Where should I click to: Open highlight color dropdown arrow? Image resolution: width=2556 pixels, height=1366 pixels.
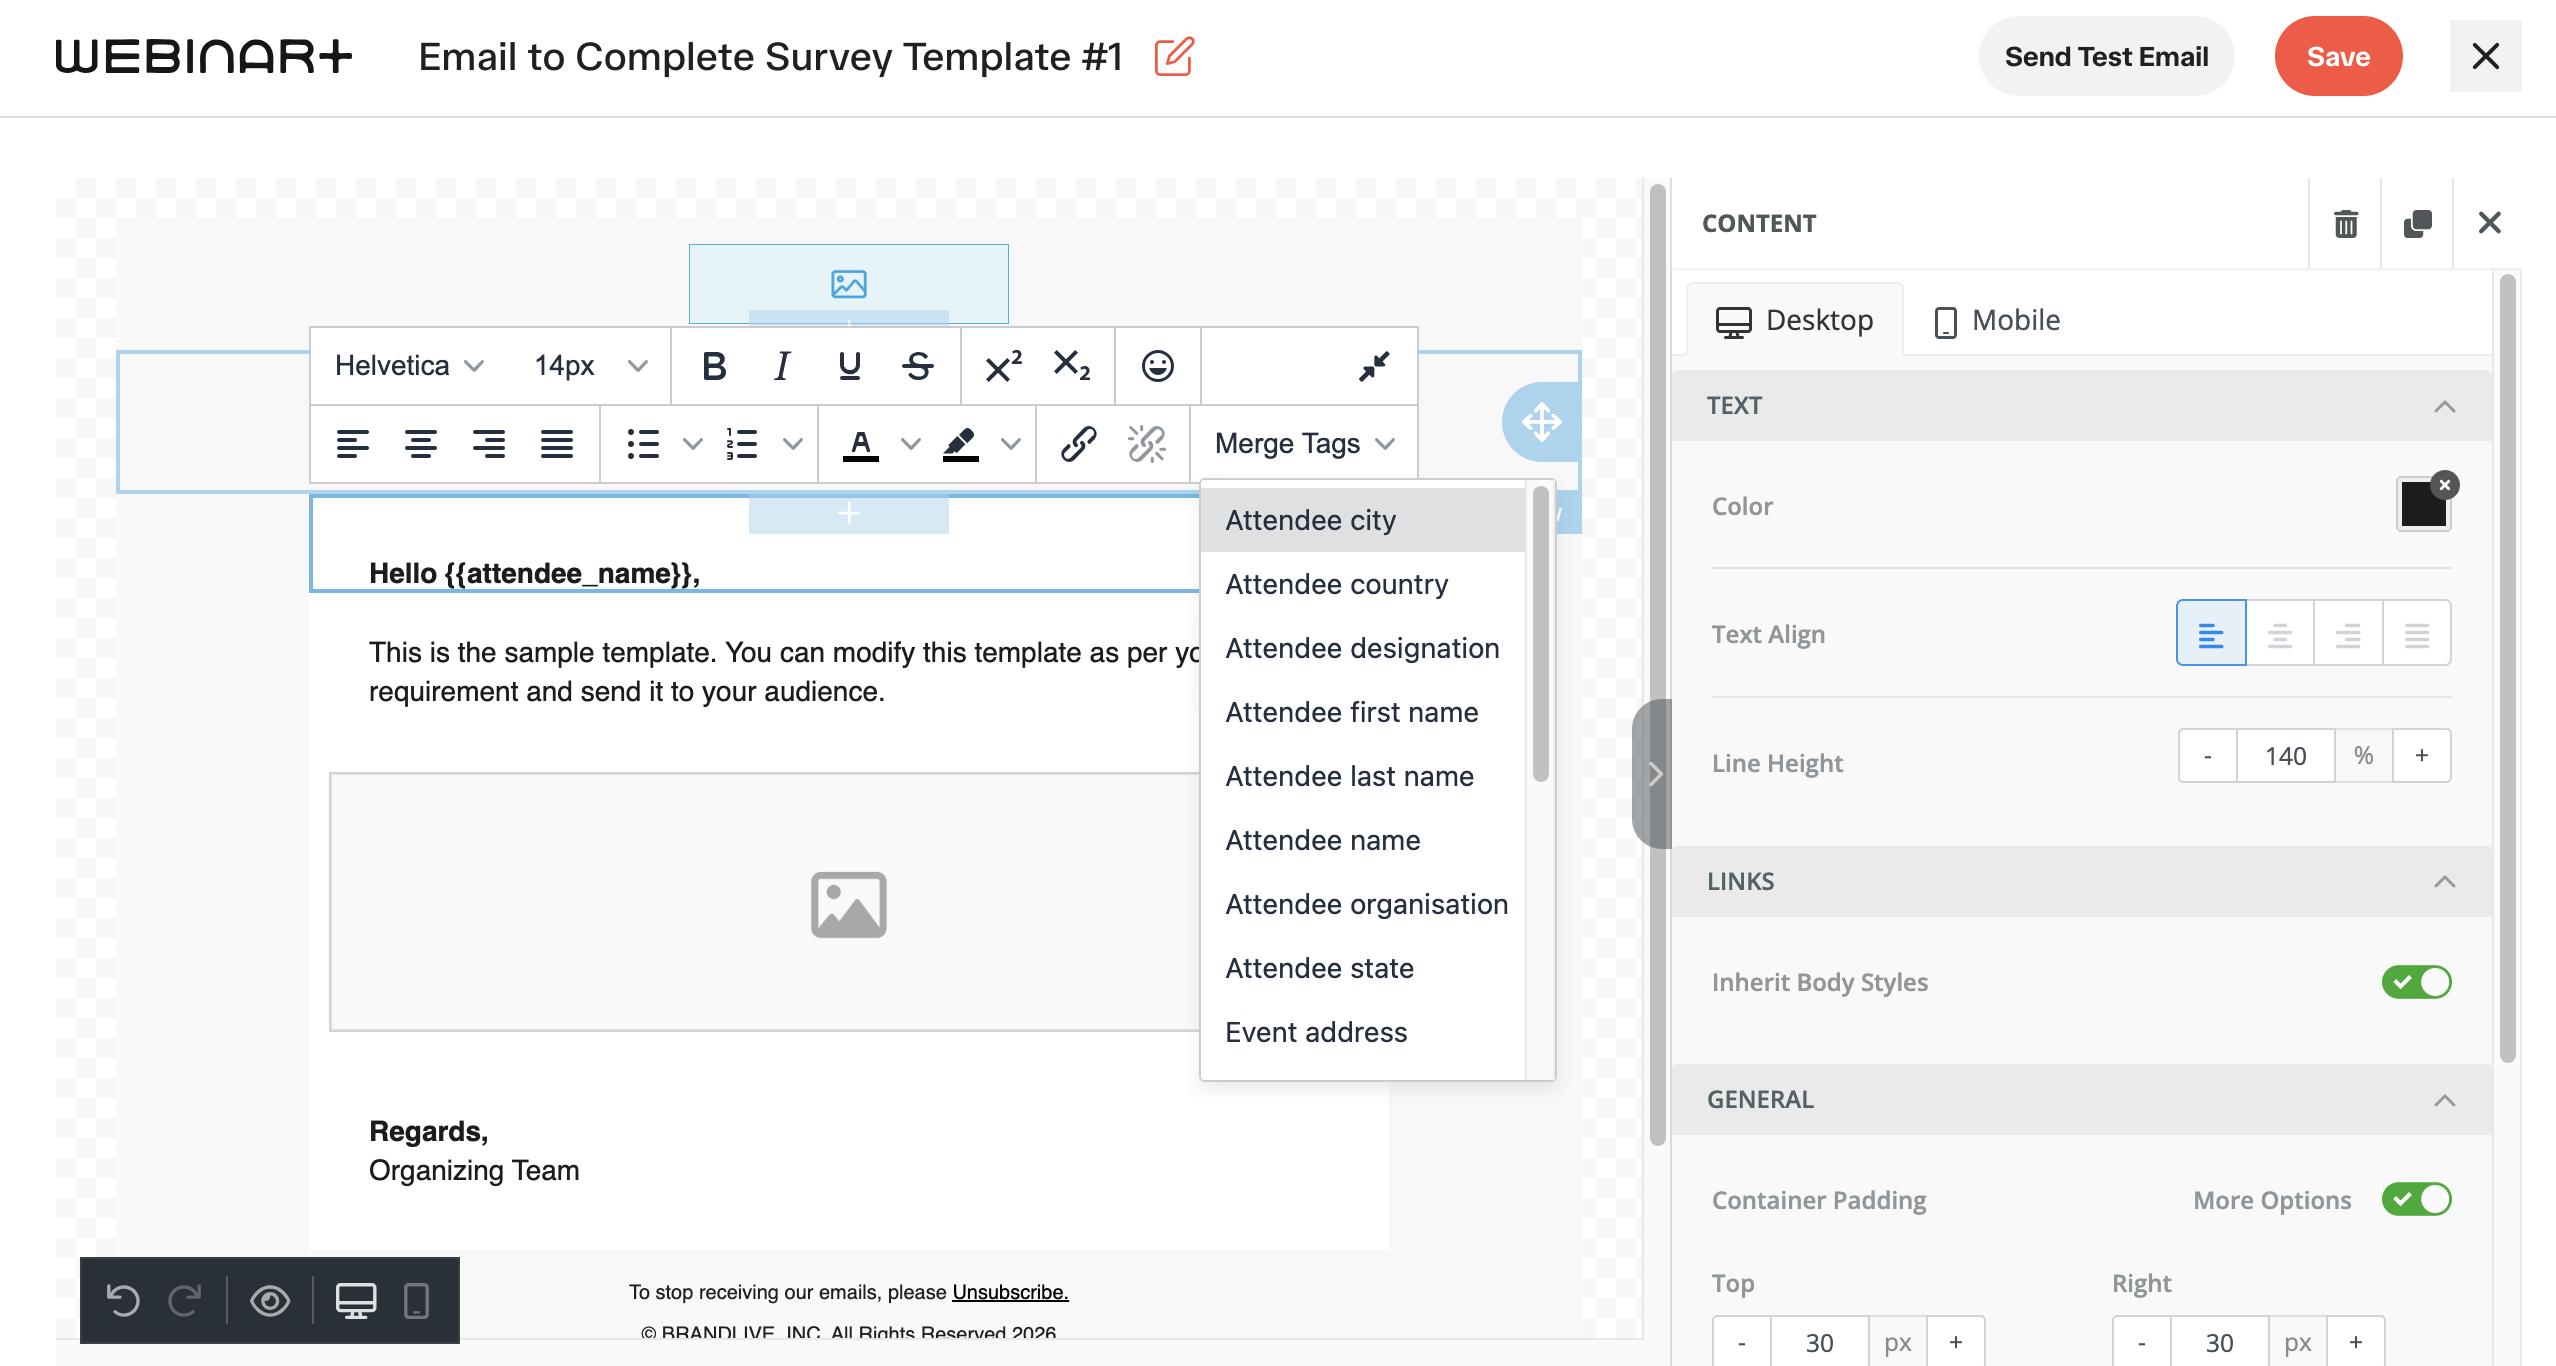1011,444
